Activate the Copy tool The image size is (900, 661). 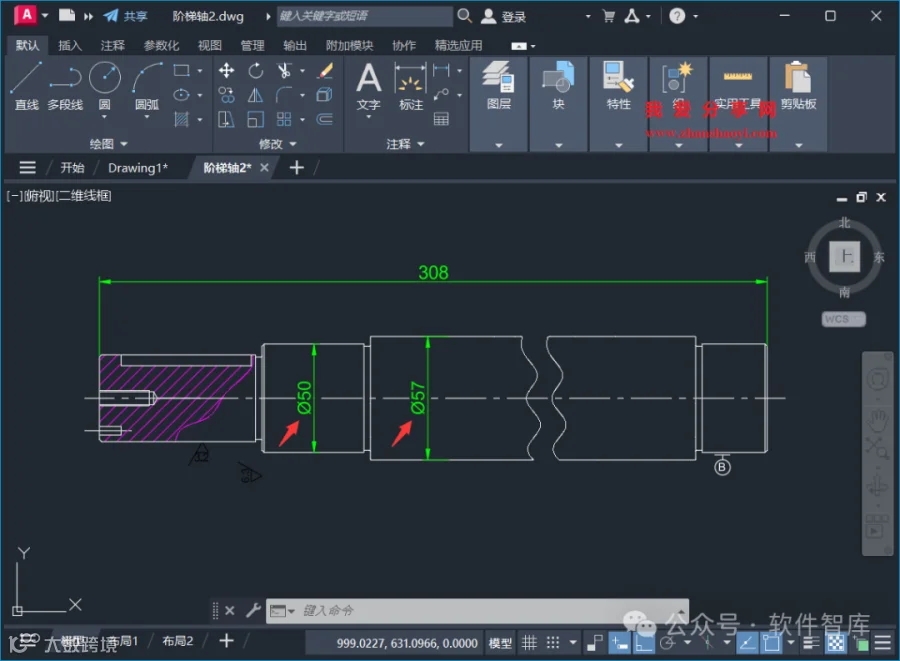pyautogui.click(x=226, y=95)
